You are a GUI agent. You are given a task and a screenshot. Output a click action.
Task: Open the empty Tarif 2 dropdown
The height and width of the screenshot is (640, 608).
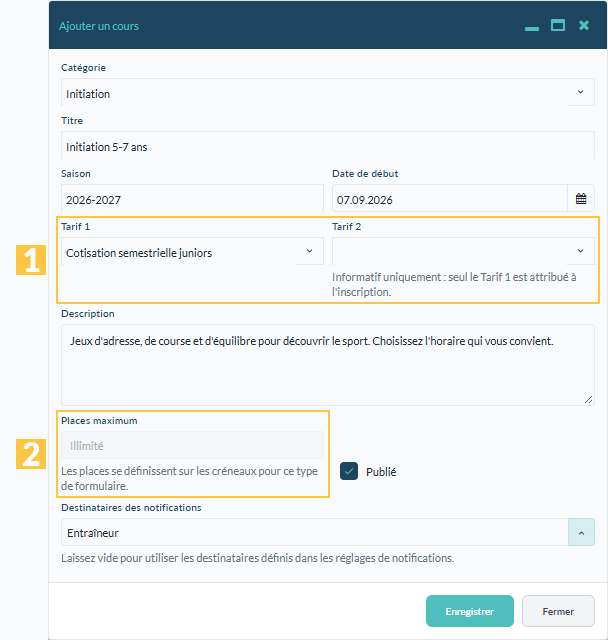tap(463, 251)
